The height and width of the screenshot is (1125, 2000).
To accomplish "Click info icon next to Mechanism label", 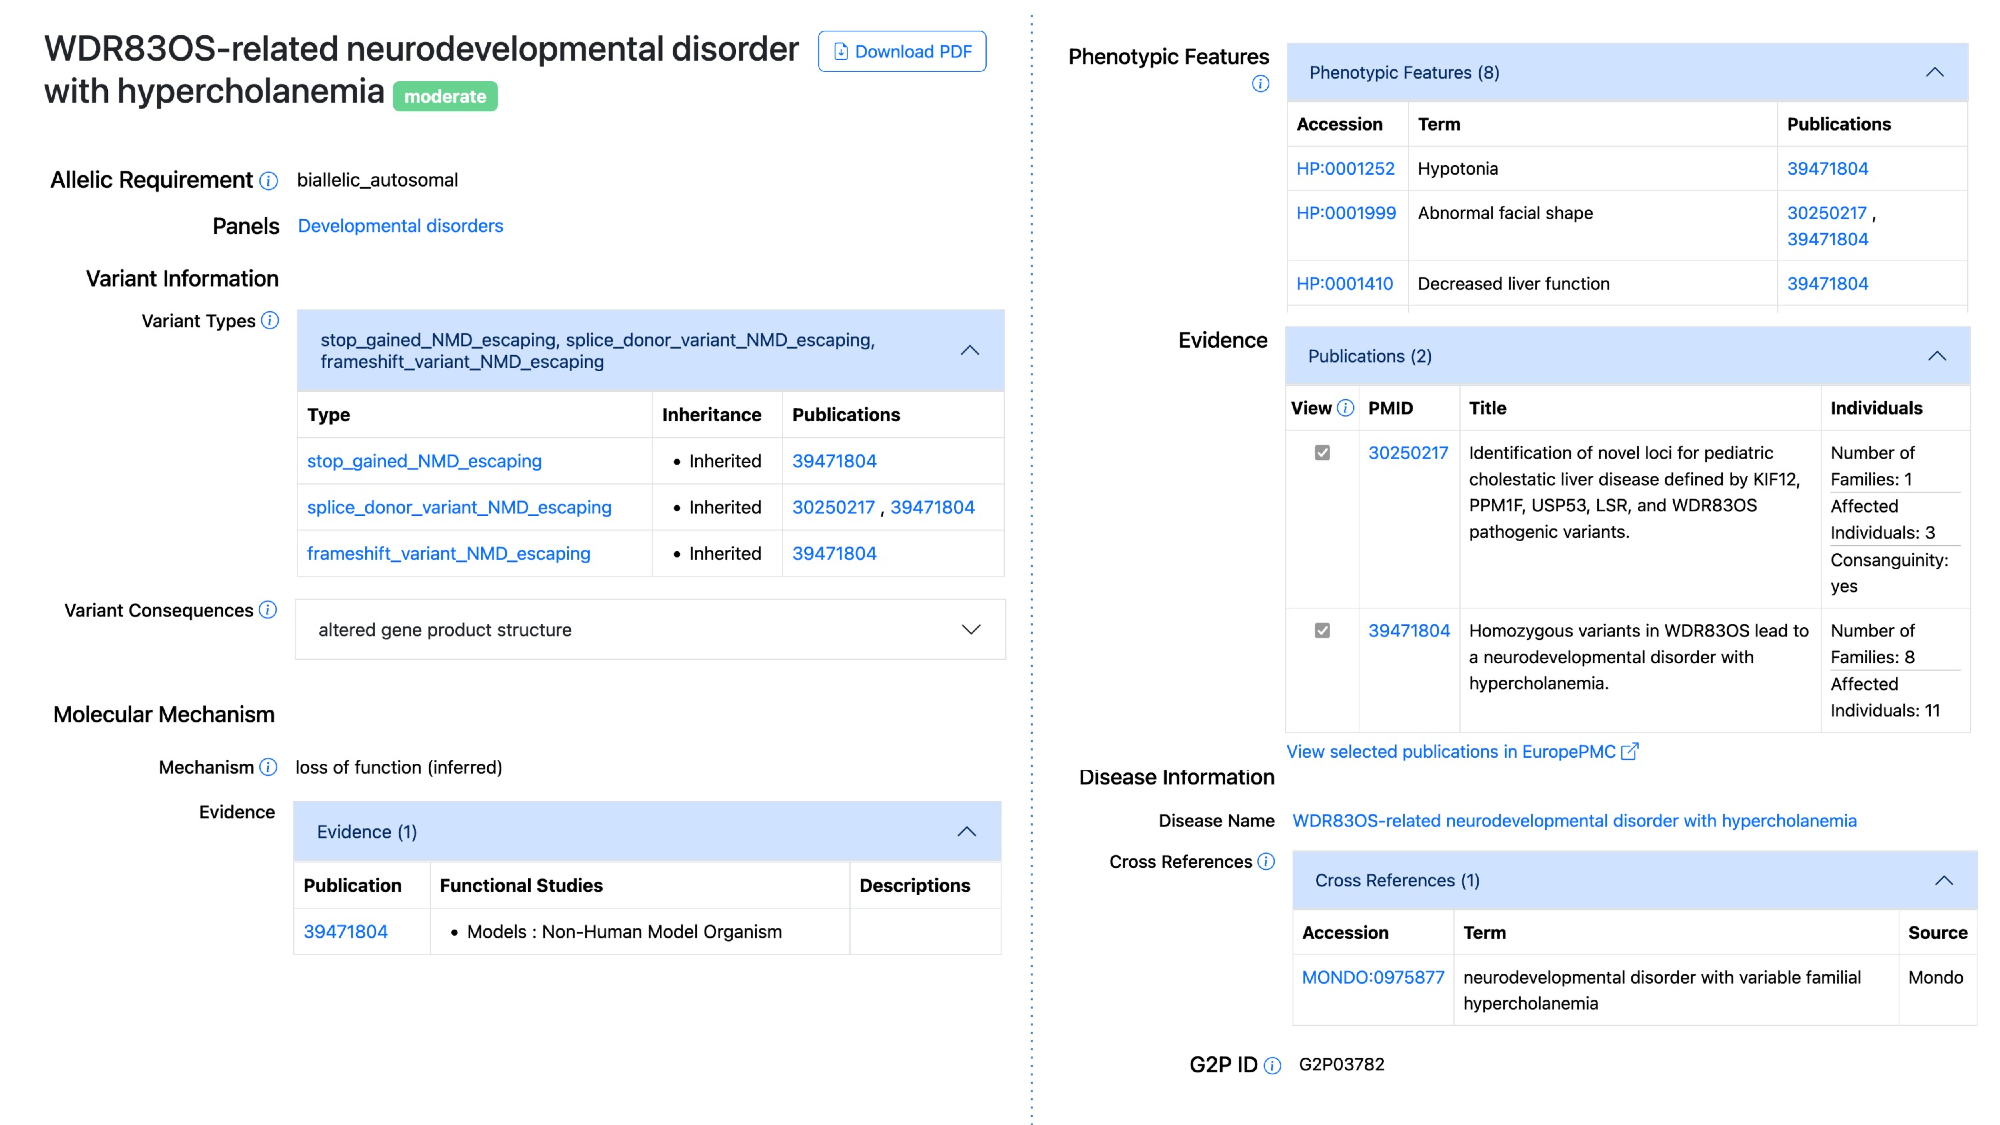I will [x=268, y=767].
